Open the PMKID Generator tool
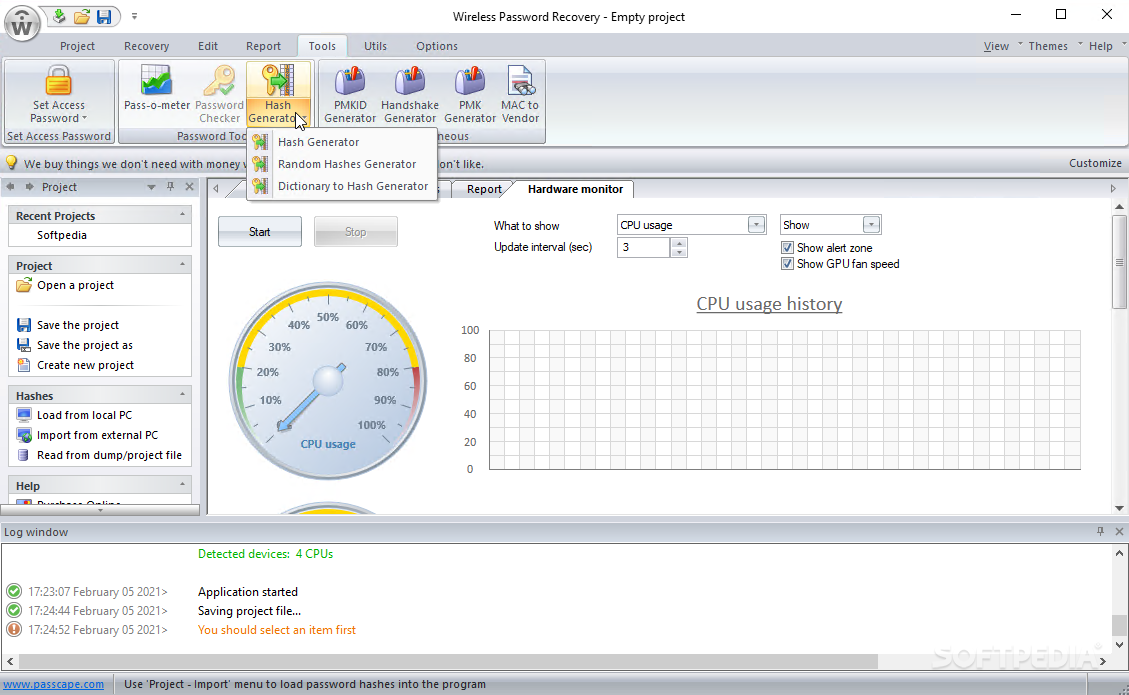The height and width of the screenshot is (695, 1129). [350, 94]
